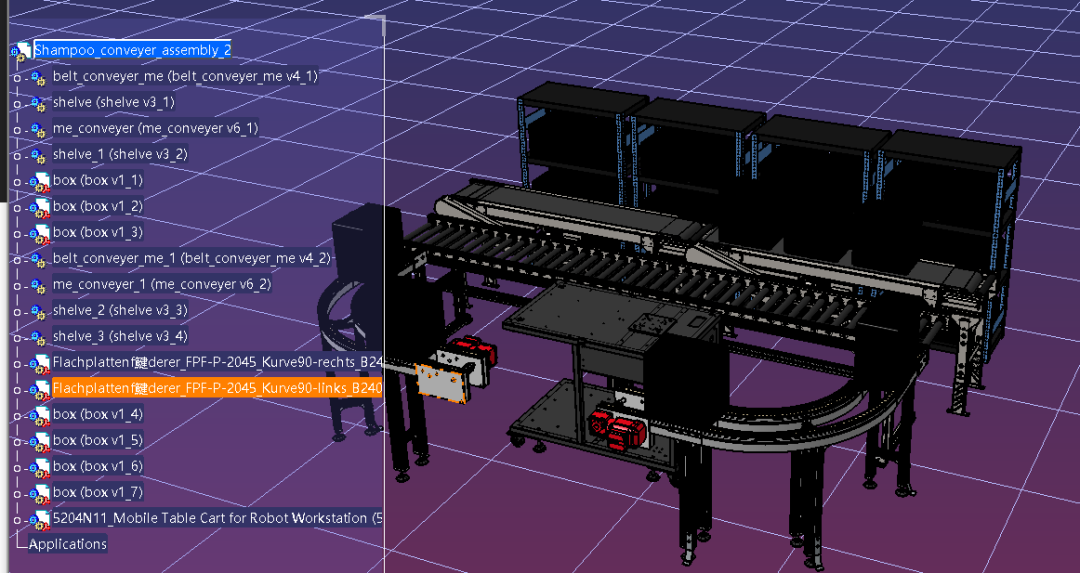Select 'box (box v1_2)' label
This screenshot has width=1080, height=573.
[98, 206]
